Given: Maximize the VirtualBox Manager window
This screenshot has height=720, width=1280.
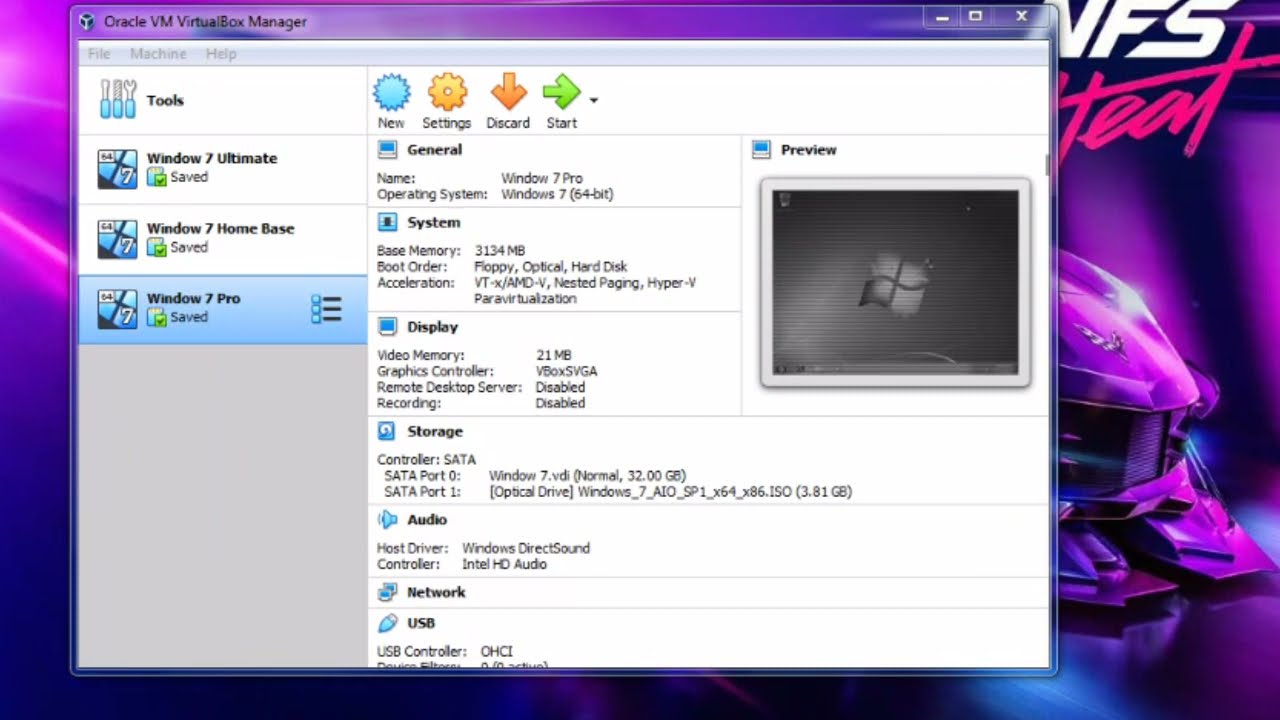Looking at the screenshot, I should [975, 16].
